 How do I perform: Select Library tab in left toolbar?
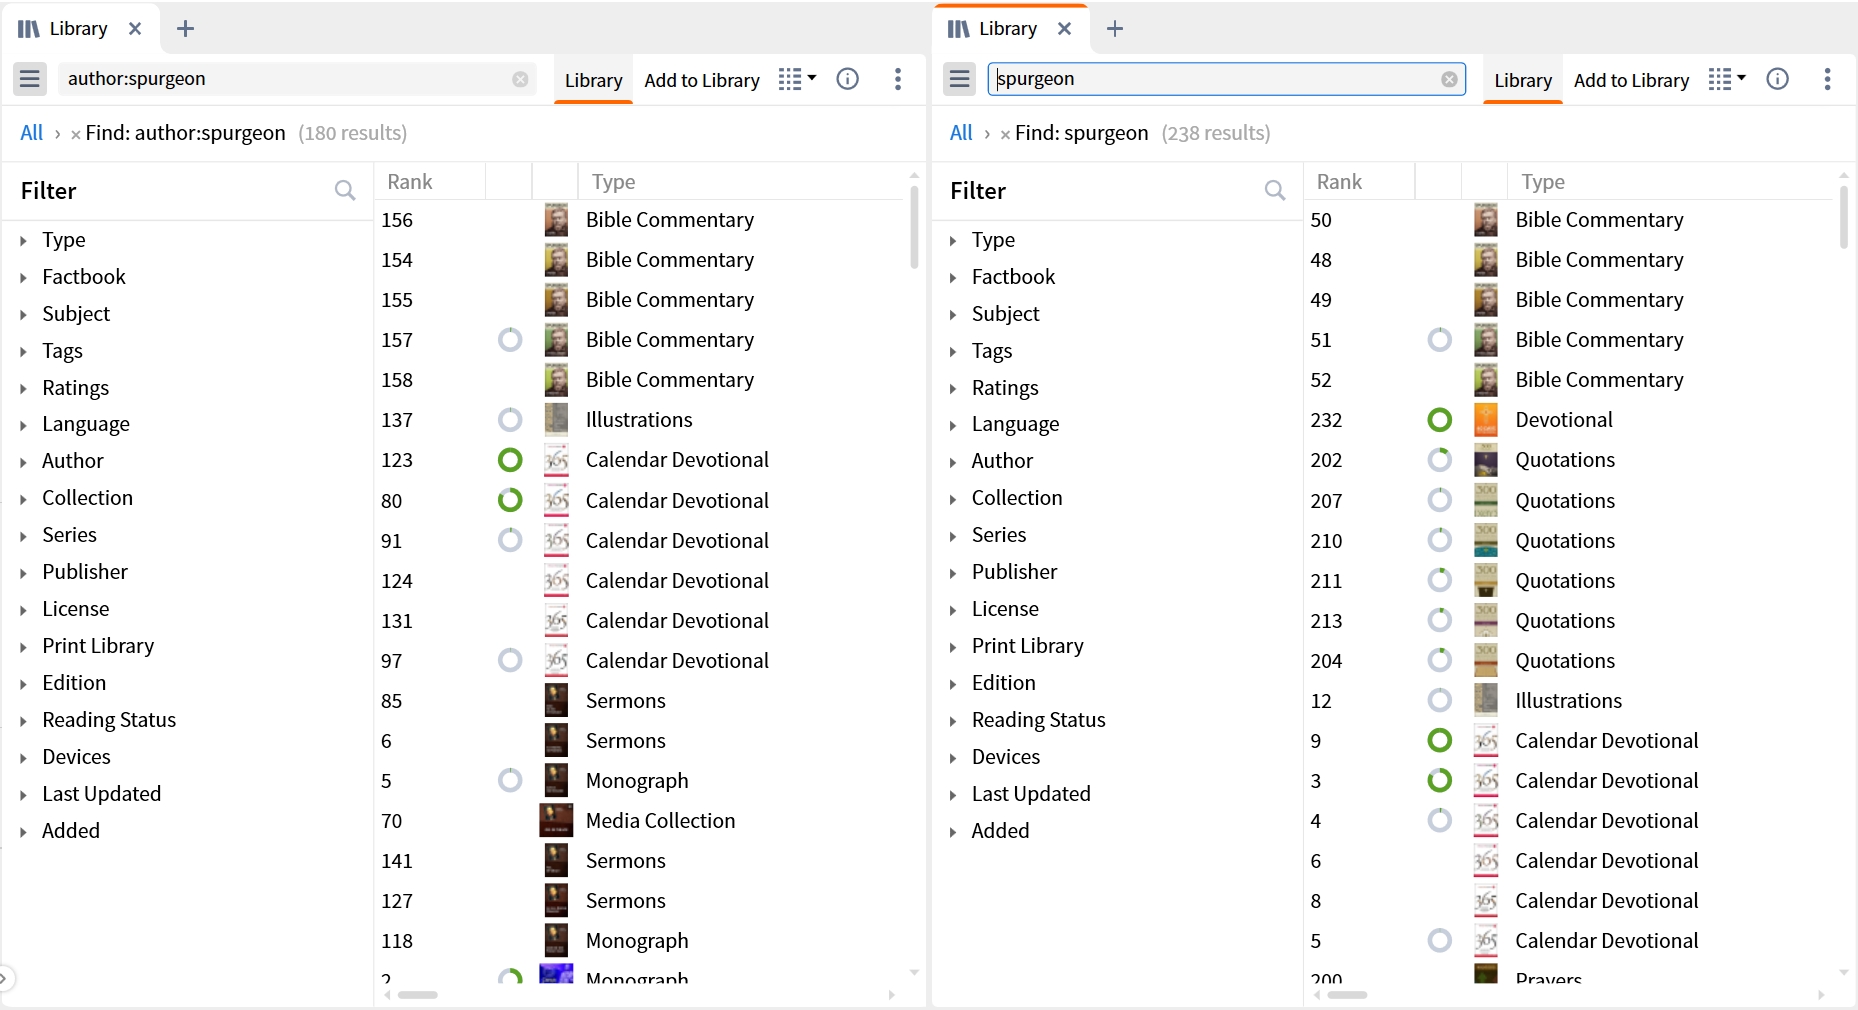593,80
